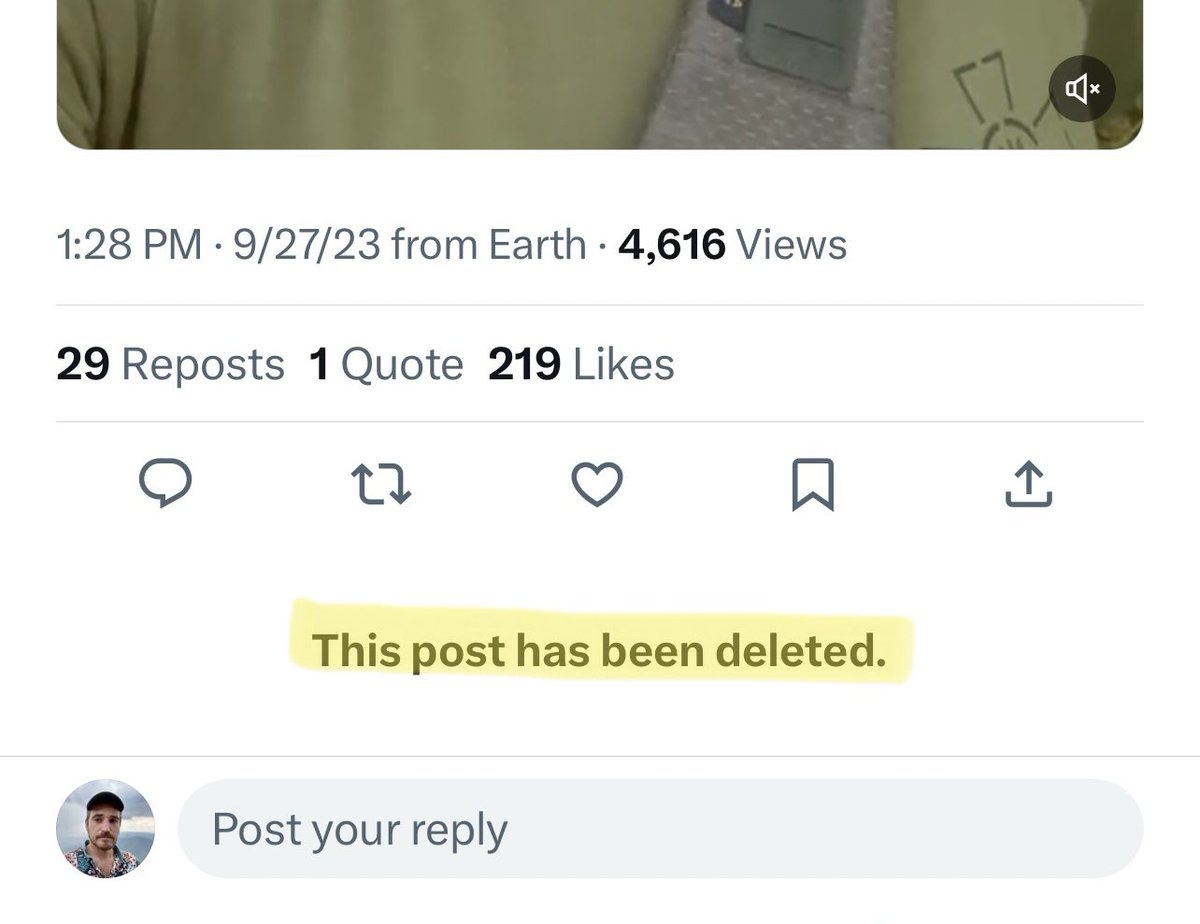
Task: Tap the reply speech bubble icon
Action: [x=164, y=485]
